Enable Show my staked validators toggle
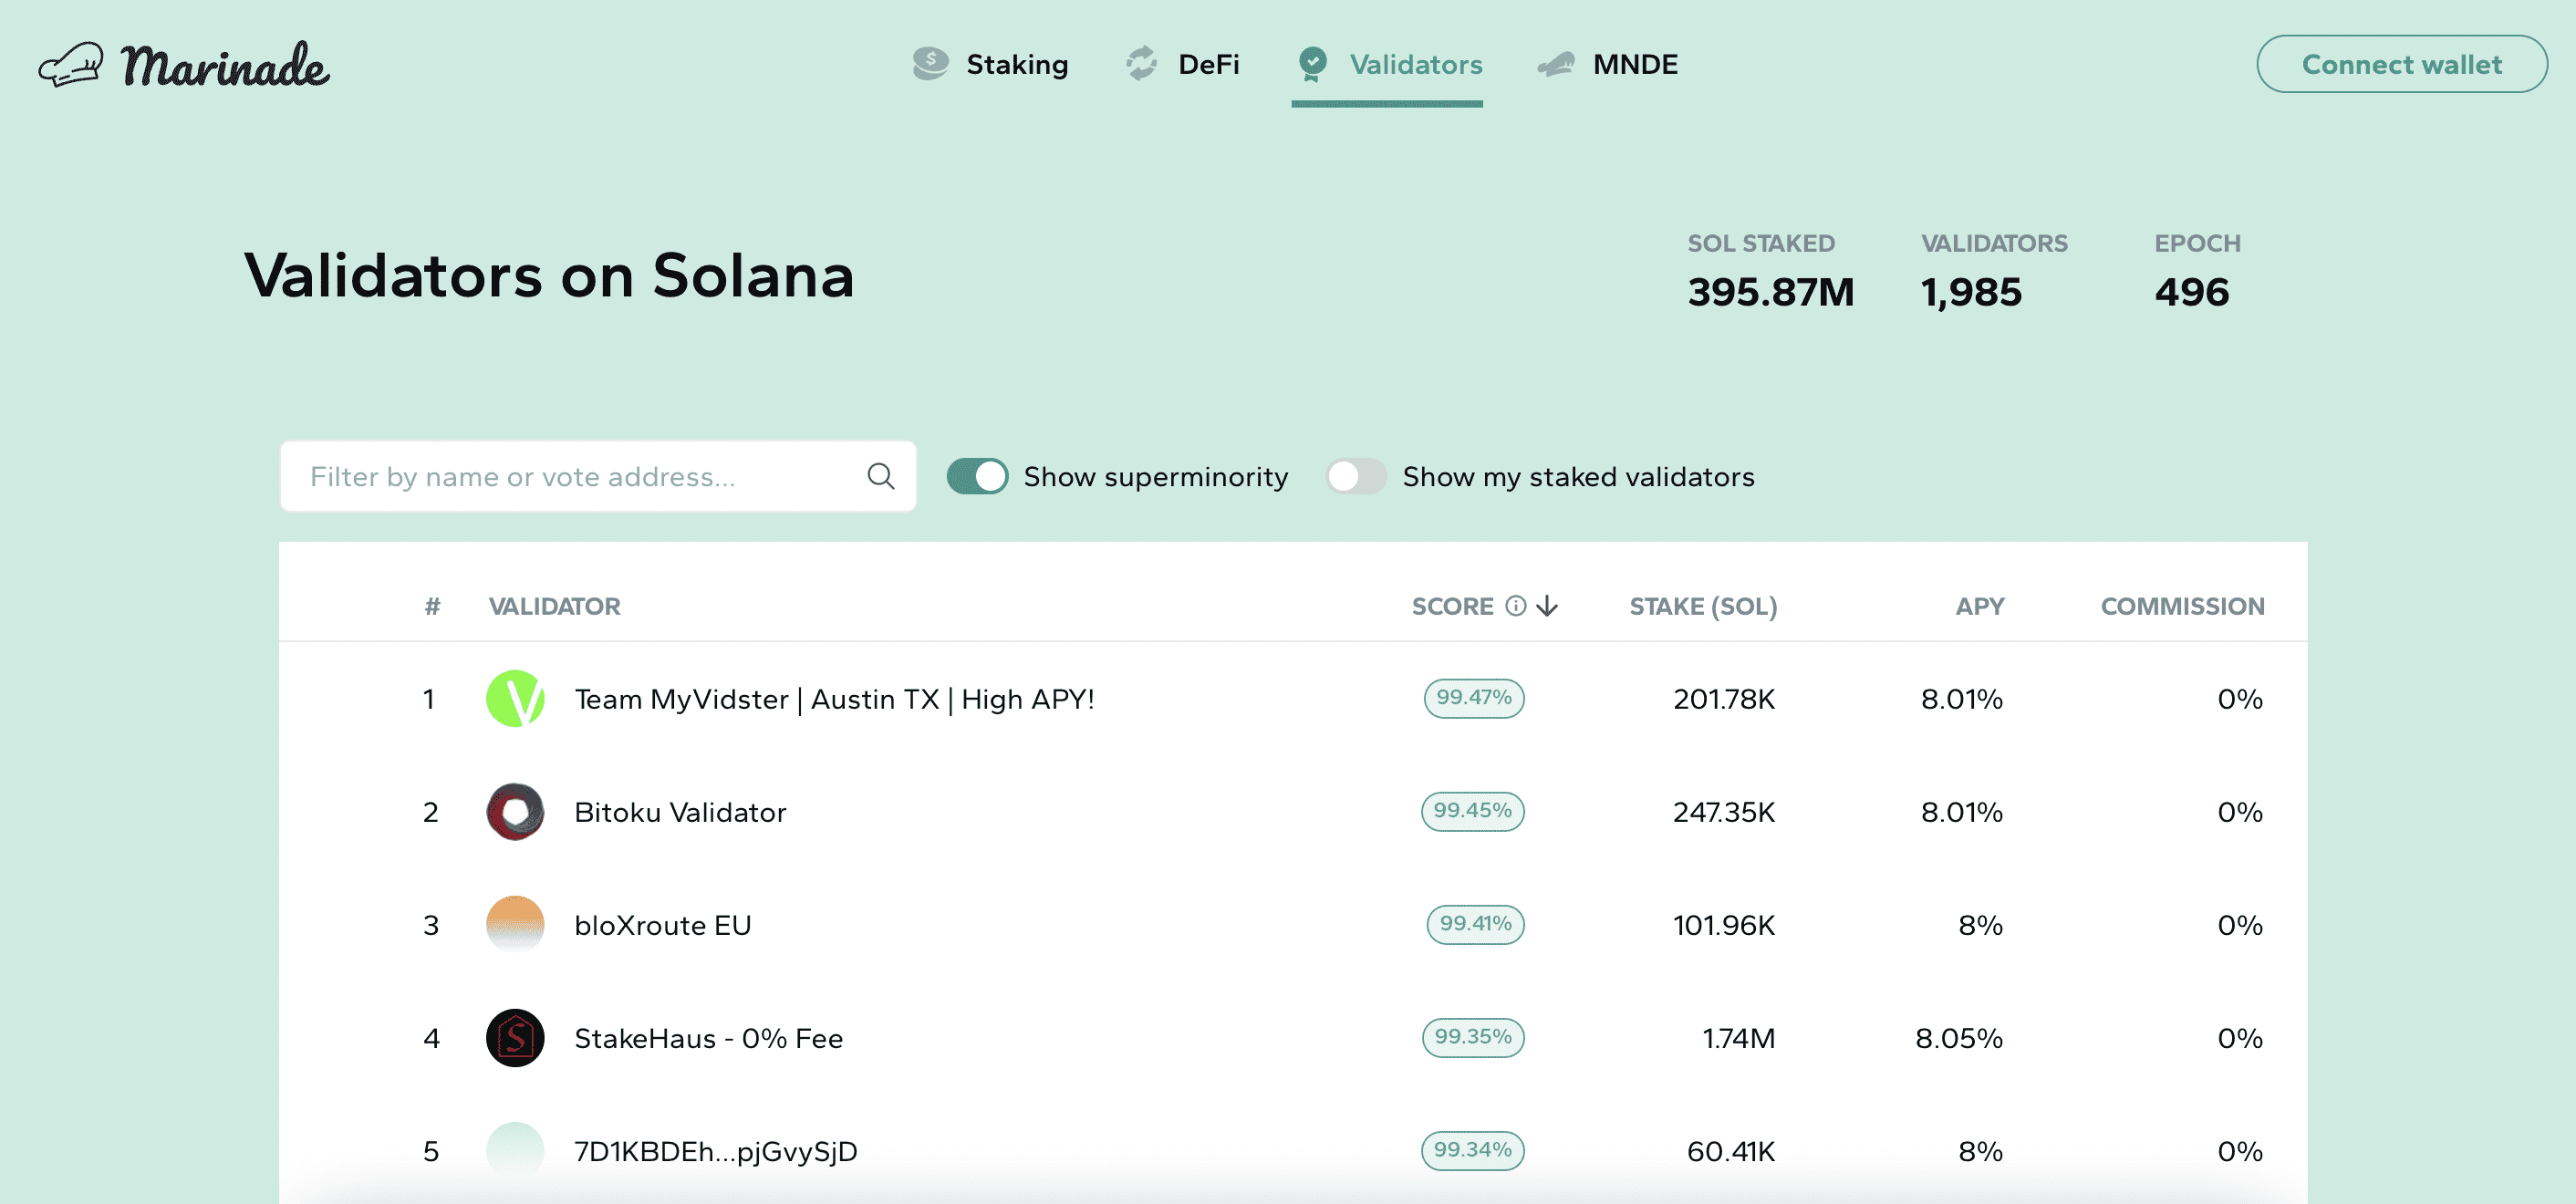This screenshot has width=2576, height=1204. tap(1355, 476)
